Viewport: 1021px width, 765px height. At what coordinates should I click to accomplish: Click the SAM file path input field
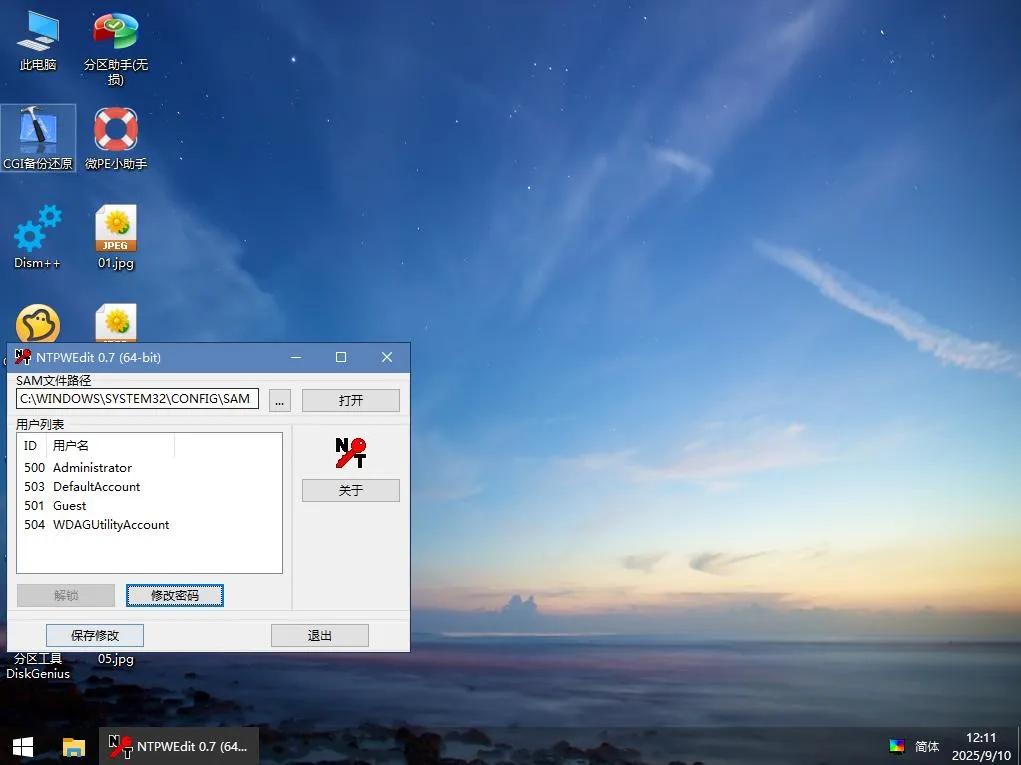tap(137, 399)
